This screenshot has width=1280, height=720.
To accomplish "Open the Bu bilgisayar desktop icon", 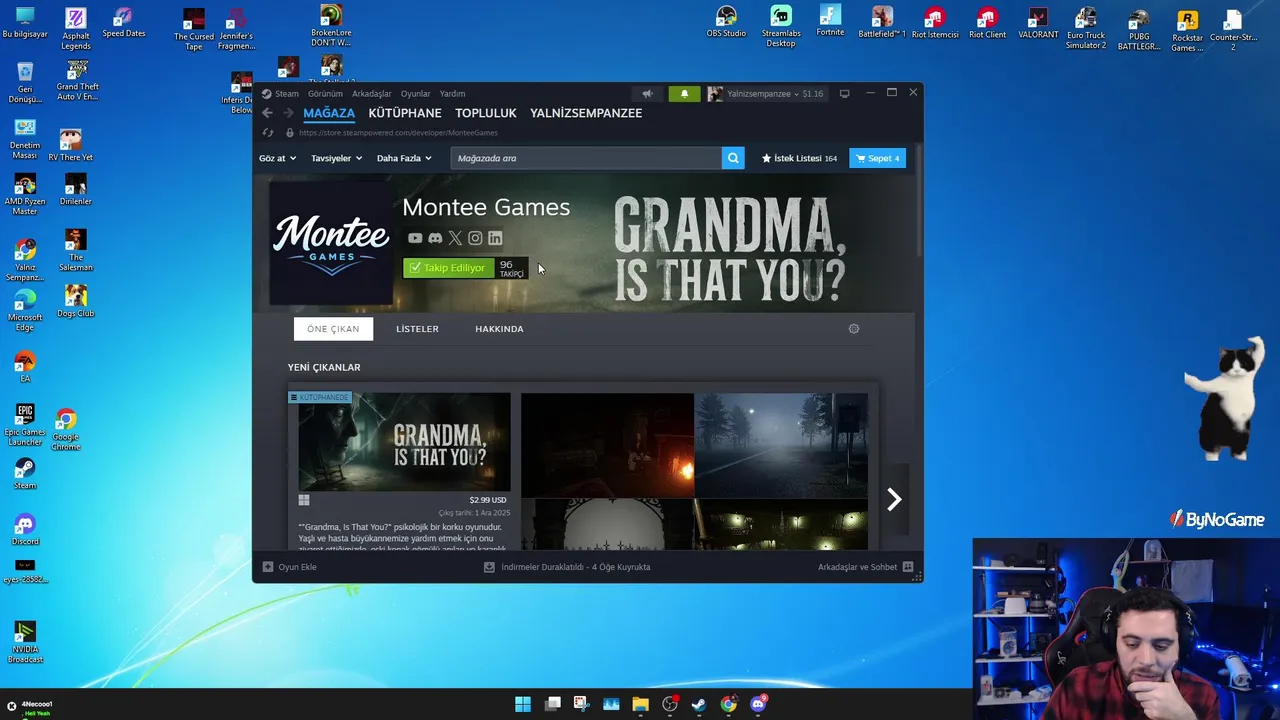I will [x=25, y=23].
